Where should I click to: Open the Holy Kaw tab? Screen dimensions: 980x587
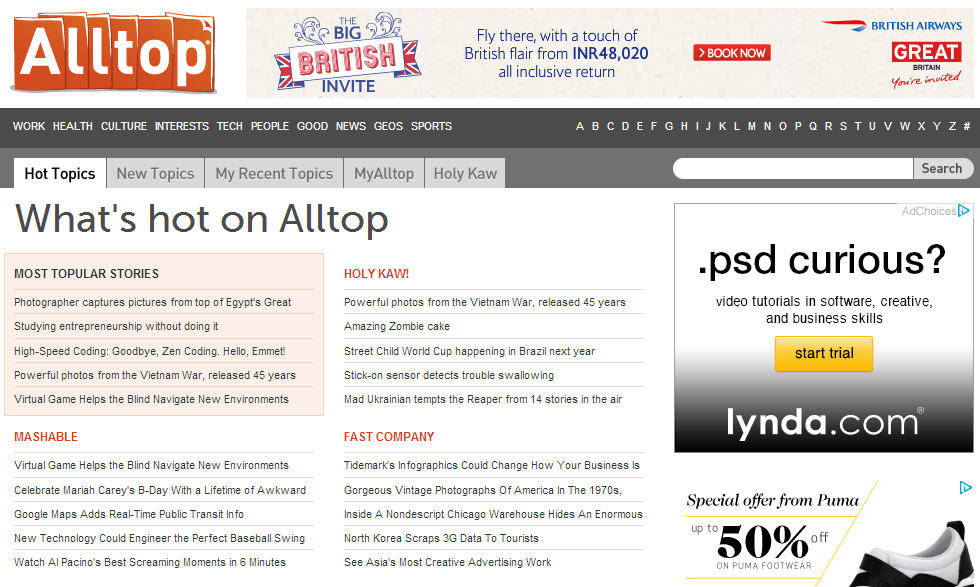[465, 173]
